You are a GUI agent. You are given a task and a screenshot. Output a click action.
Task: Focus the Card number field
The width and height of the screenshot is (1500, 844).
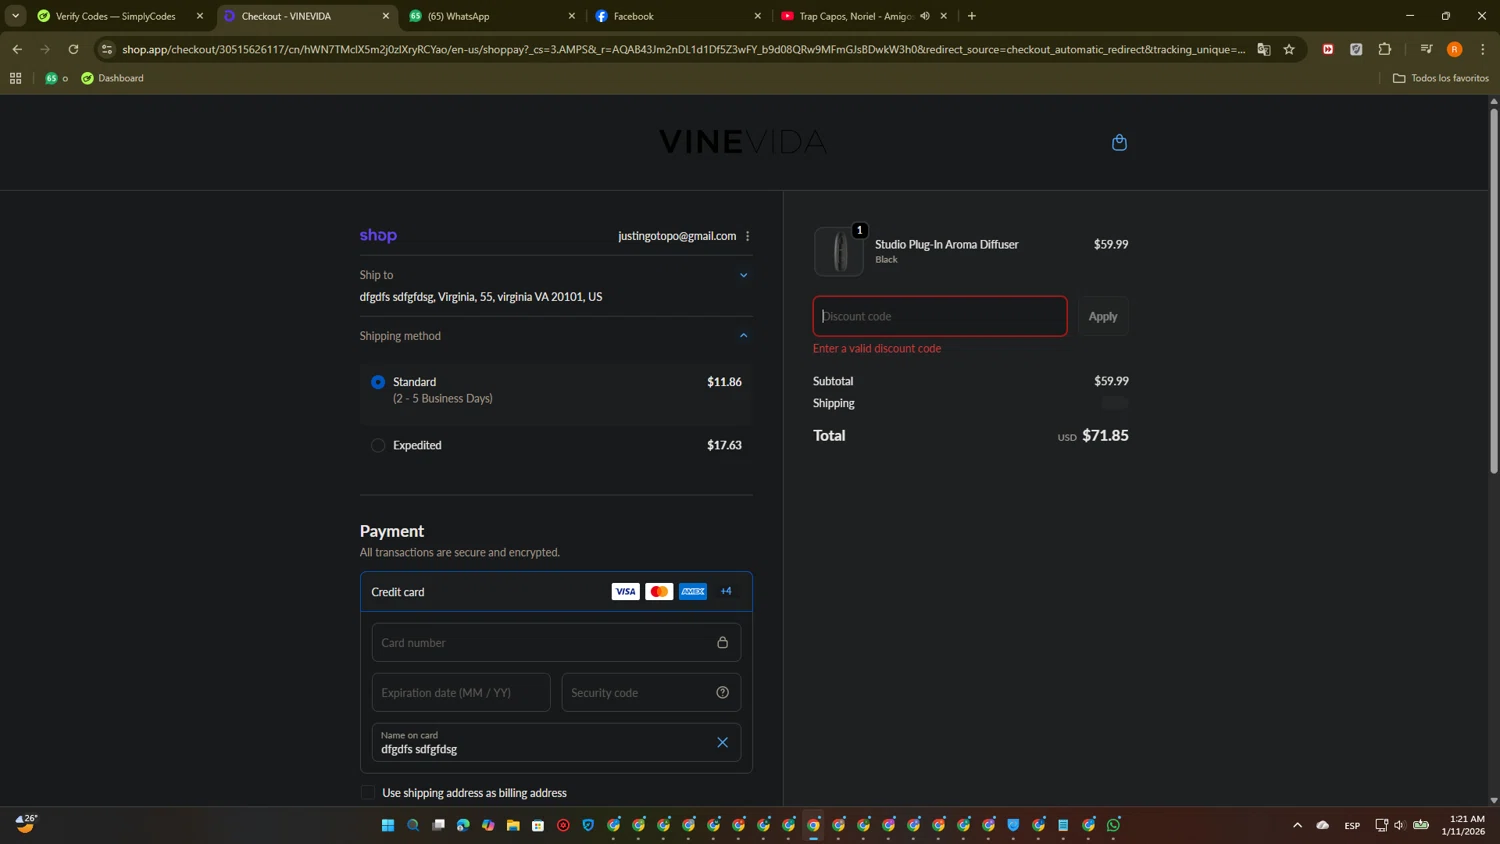(x=556, y=642)
